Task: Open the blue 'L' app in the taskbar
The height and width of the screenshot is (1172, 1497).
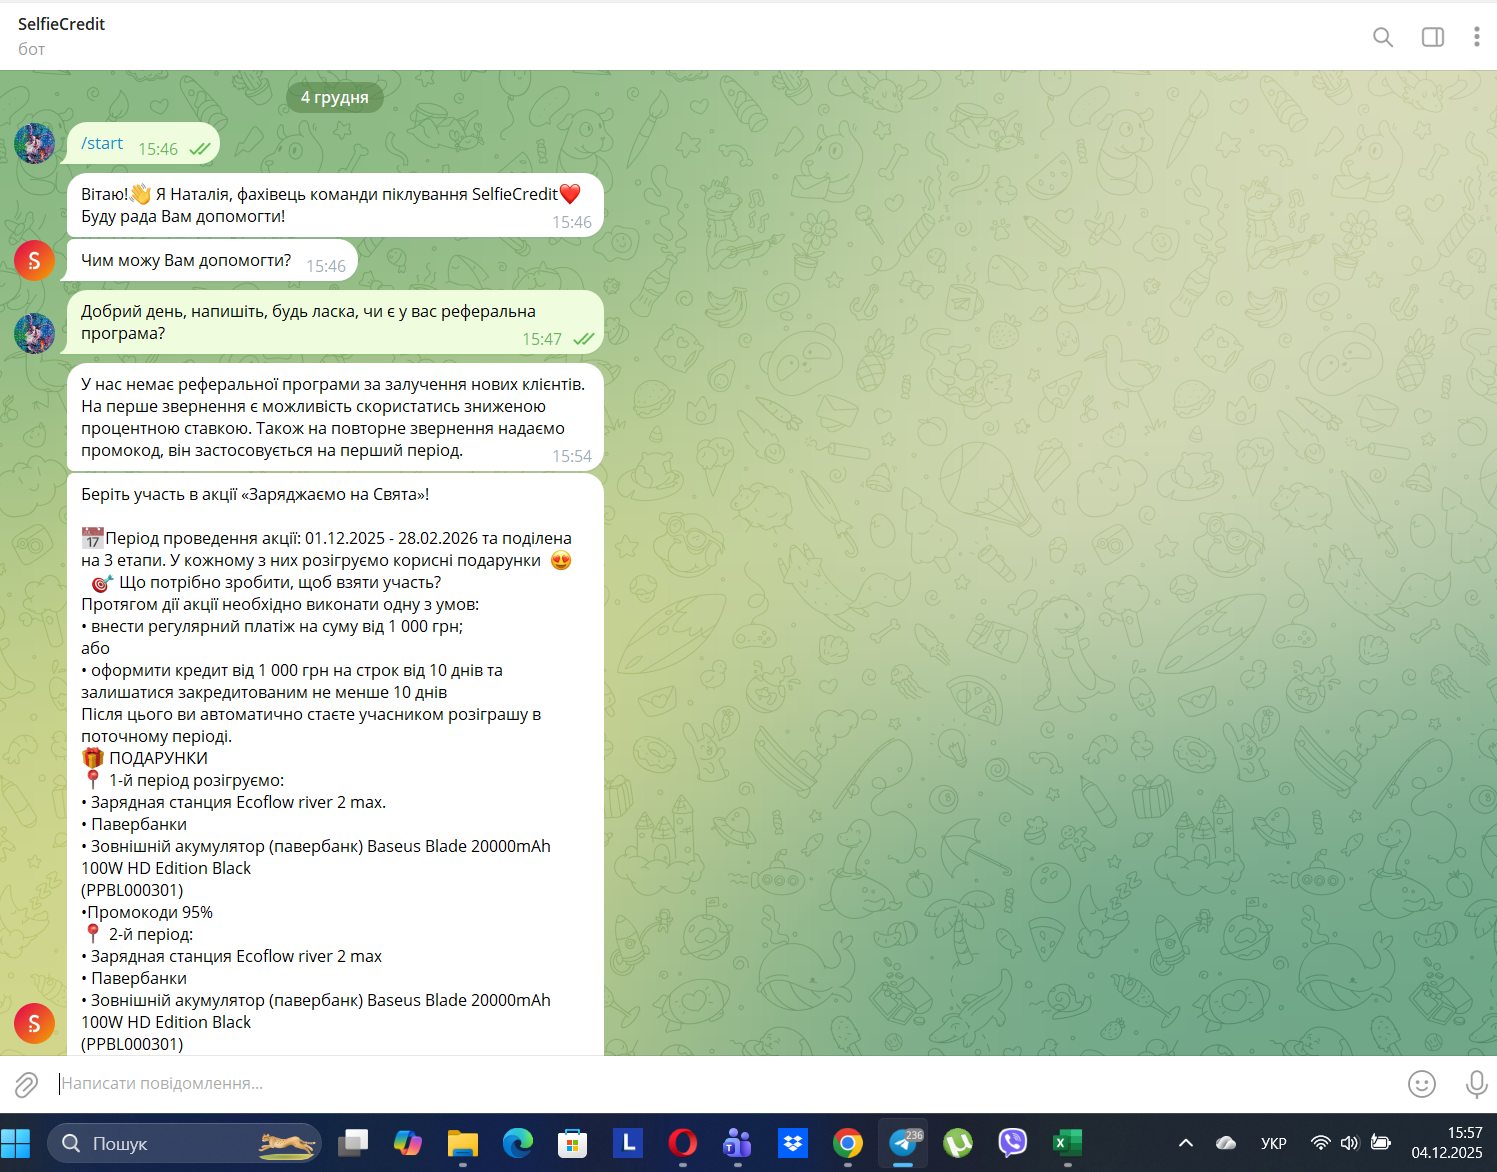Action: [x=628, y=1142]
